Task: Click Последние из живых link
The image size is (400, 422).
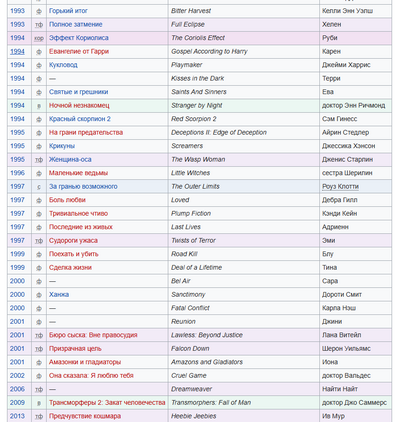Action: coord(81,227)
